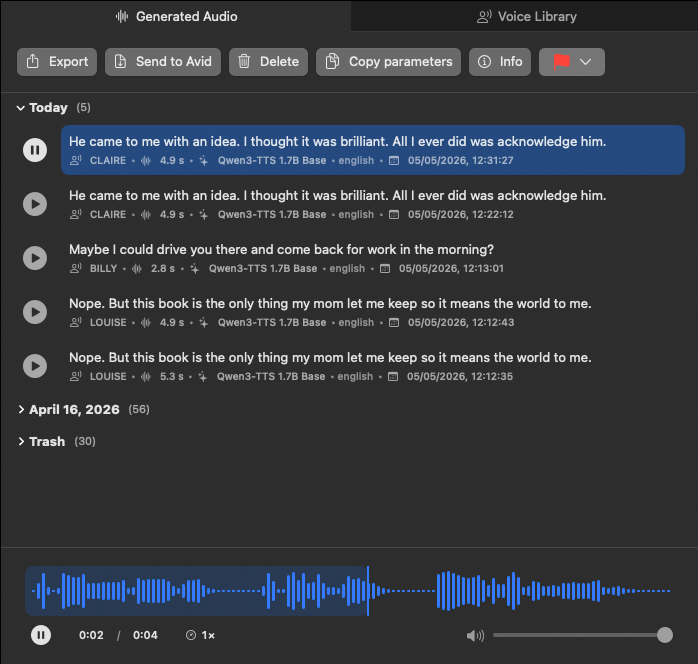Click the info circle icon
The width and height of the screenshot is (698, 664).
click(x=484, y=61)
